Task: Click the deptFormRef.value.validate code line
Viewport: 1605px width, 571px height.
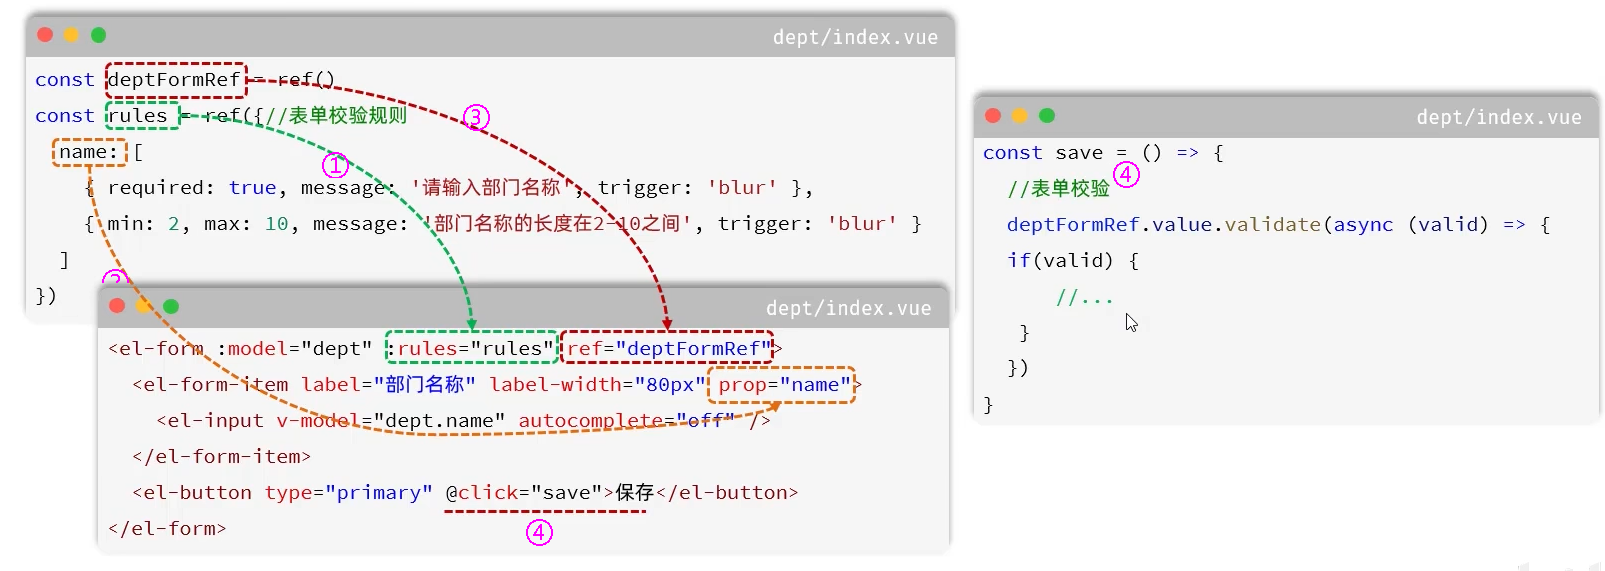Action: click(1198, 225)
